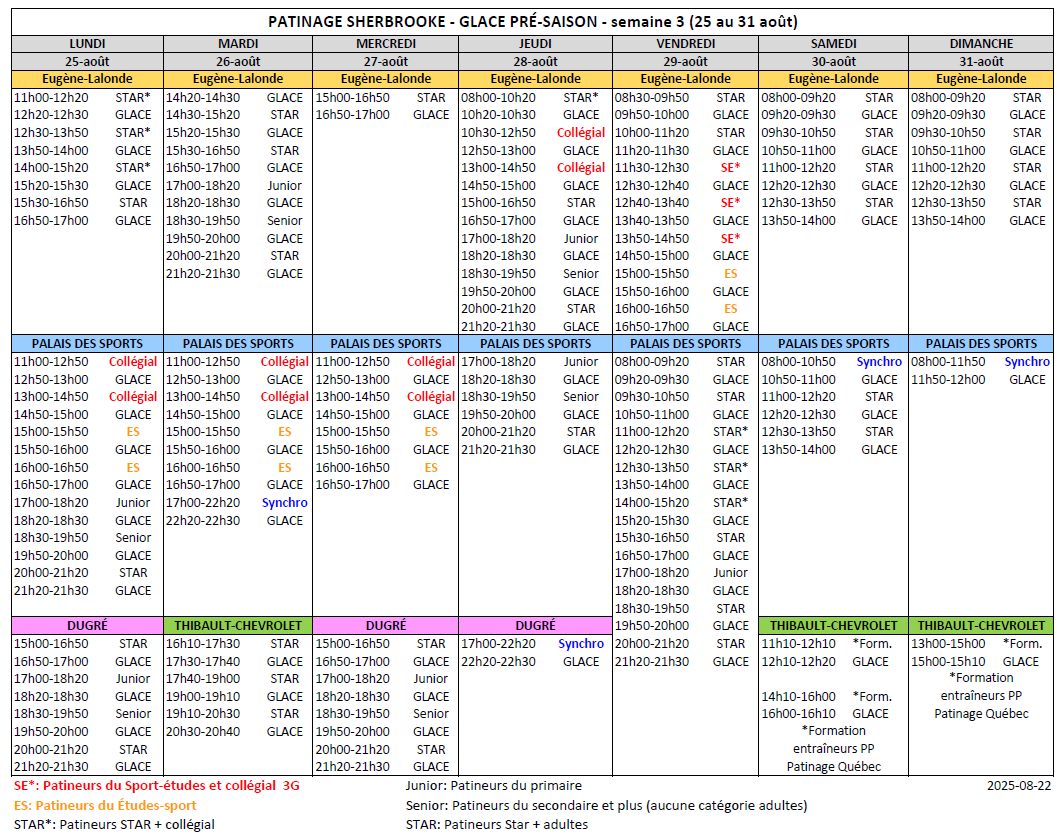
Task: Click the red Collégial label beside 10h30-12h50
Action: click(581, 133)
